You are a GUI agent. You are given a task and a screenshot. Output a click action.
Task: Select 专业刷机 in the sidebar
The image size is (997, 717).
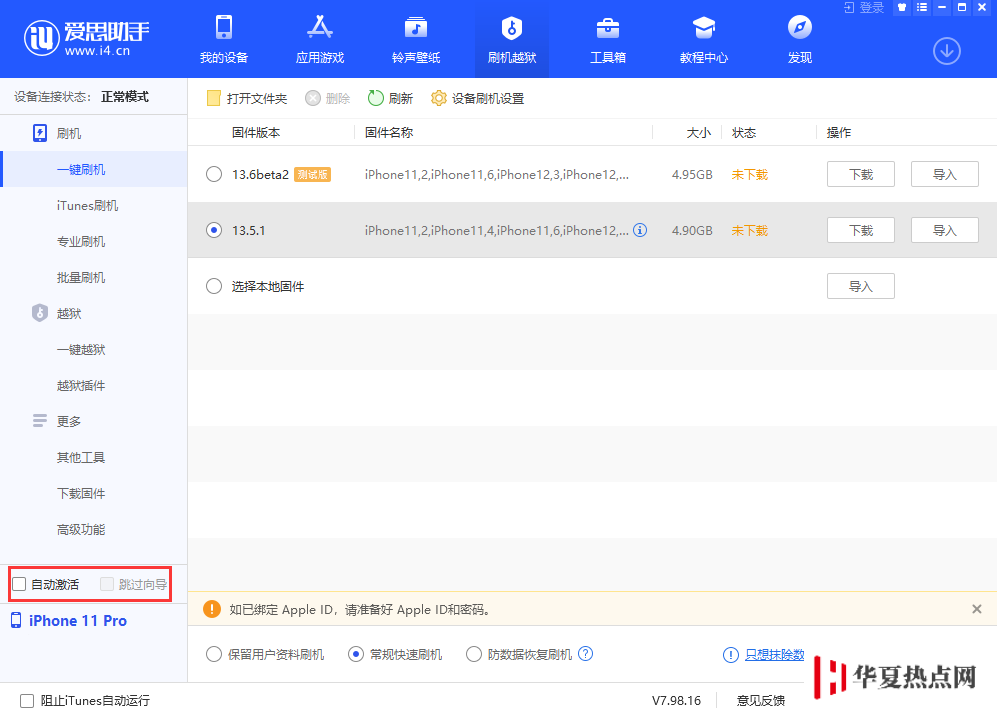point(81,242)
